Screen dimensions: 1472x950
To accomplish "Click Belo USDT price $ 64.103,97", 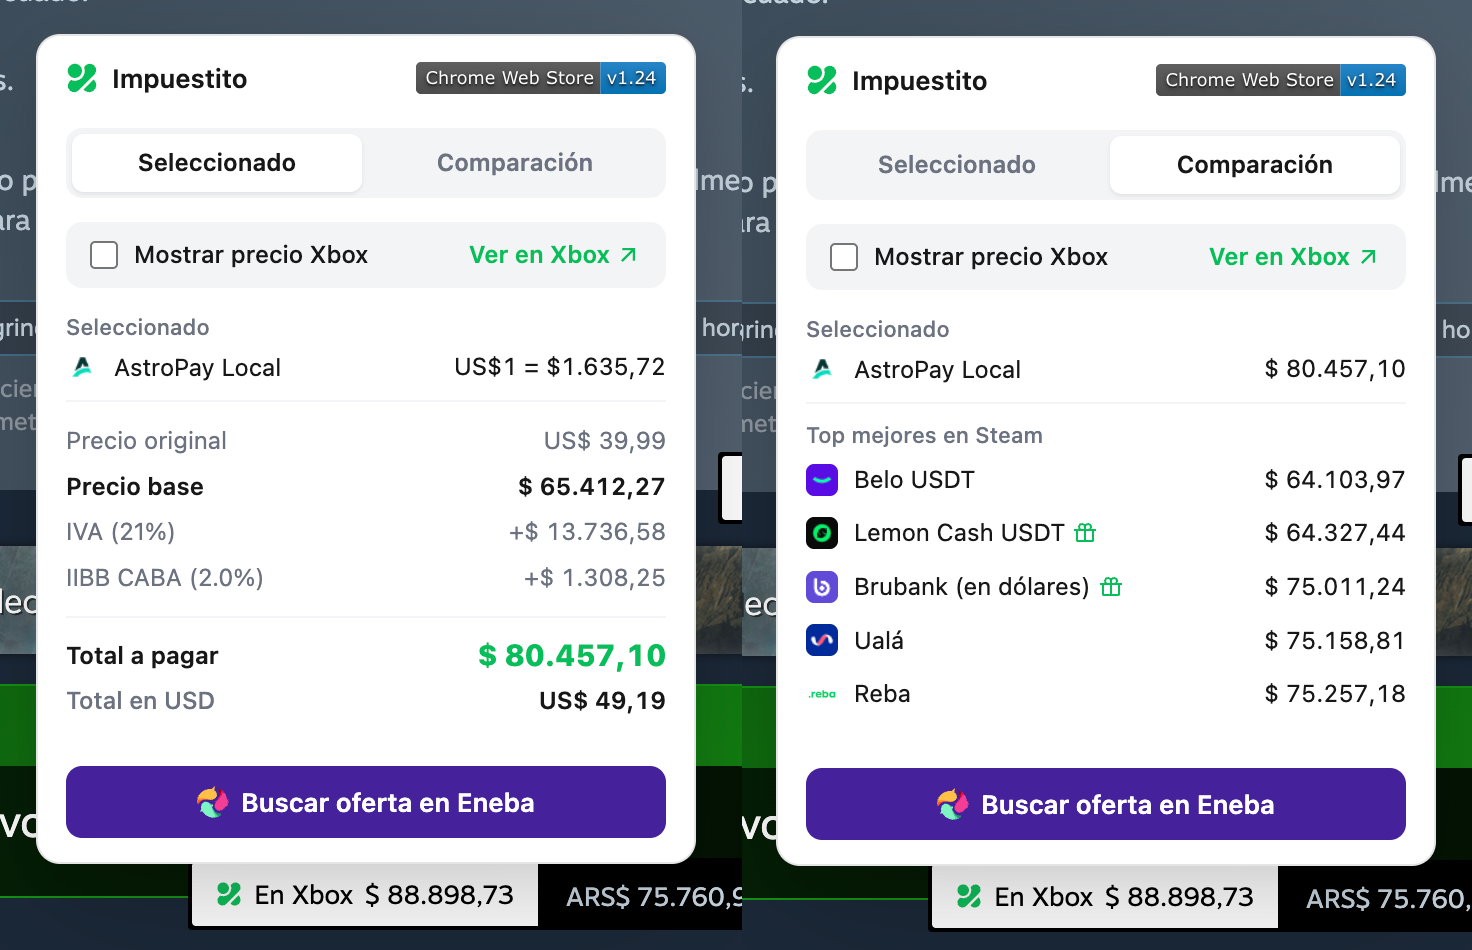I will [x=1335, y=480].
